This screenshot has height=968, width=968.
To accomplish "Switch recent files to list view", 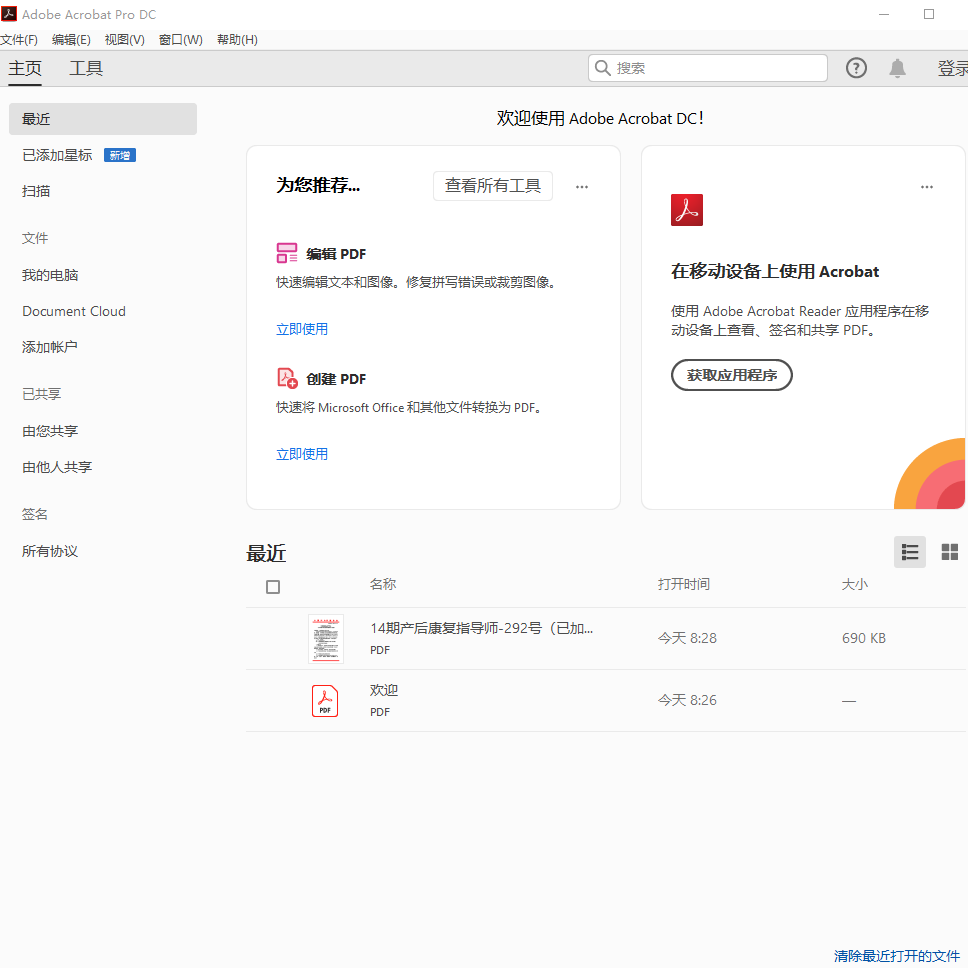I will [909, 552].
